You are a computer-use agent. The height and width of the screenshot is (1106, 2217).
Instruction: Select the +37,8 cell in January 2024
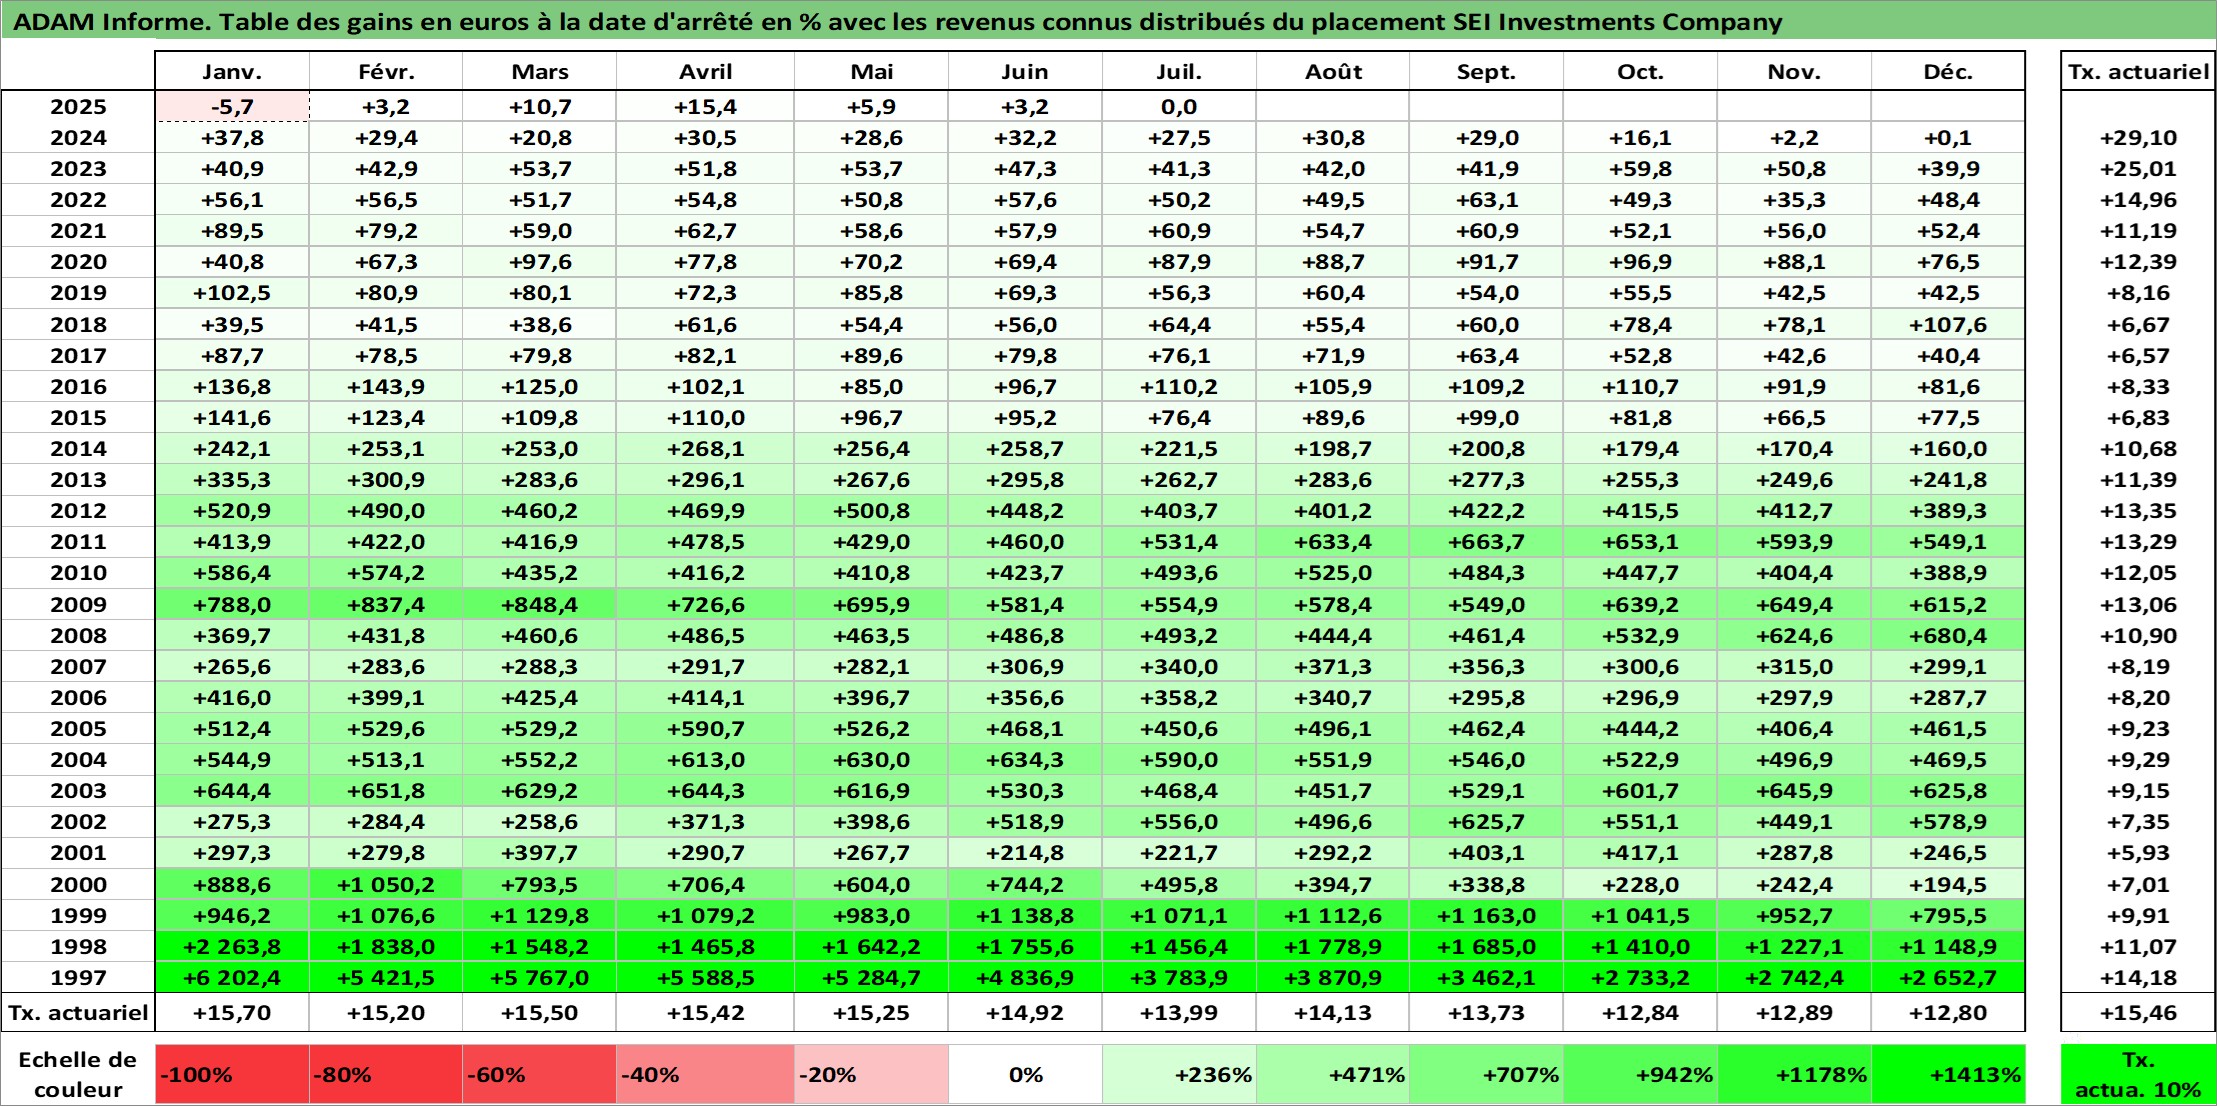pos(232,138)
